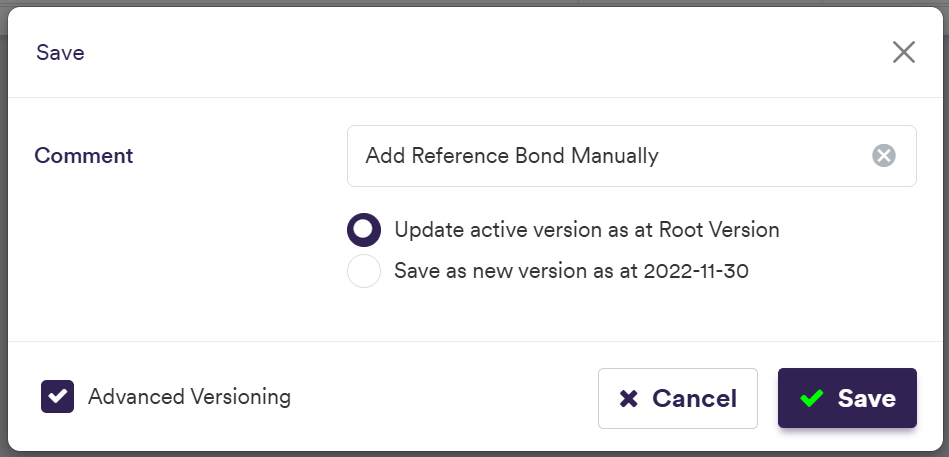
Task: Confirm with the Save button
Action: click(x=847, y=398)
